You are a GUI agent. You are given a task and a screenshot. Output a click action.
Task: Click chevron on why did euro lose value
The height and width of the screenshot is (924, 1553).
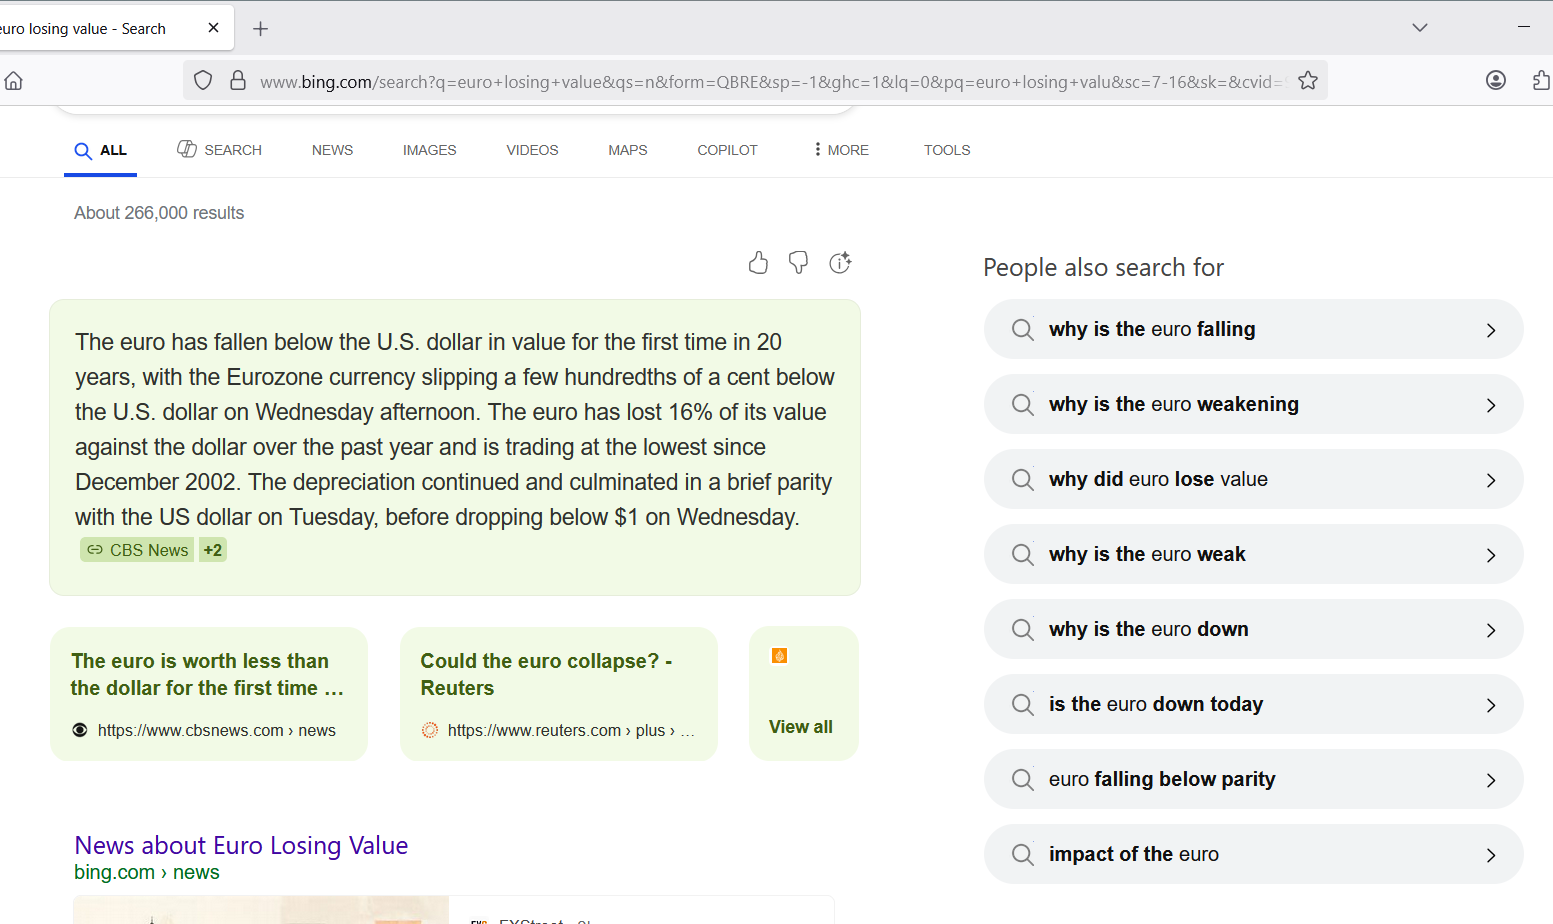(x=1491, y=480)
